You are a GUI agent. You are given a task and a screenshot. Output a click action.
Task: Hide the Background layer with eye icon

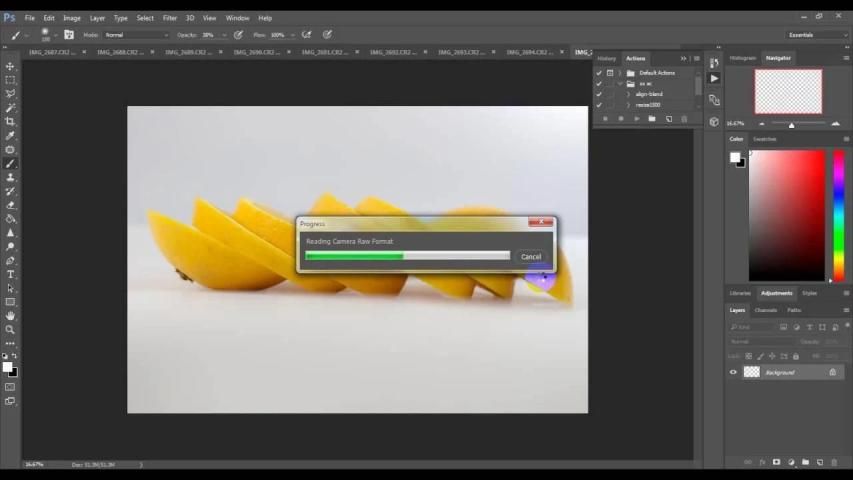point(733,372)
